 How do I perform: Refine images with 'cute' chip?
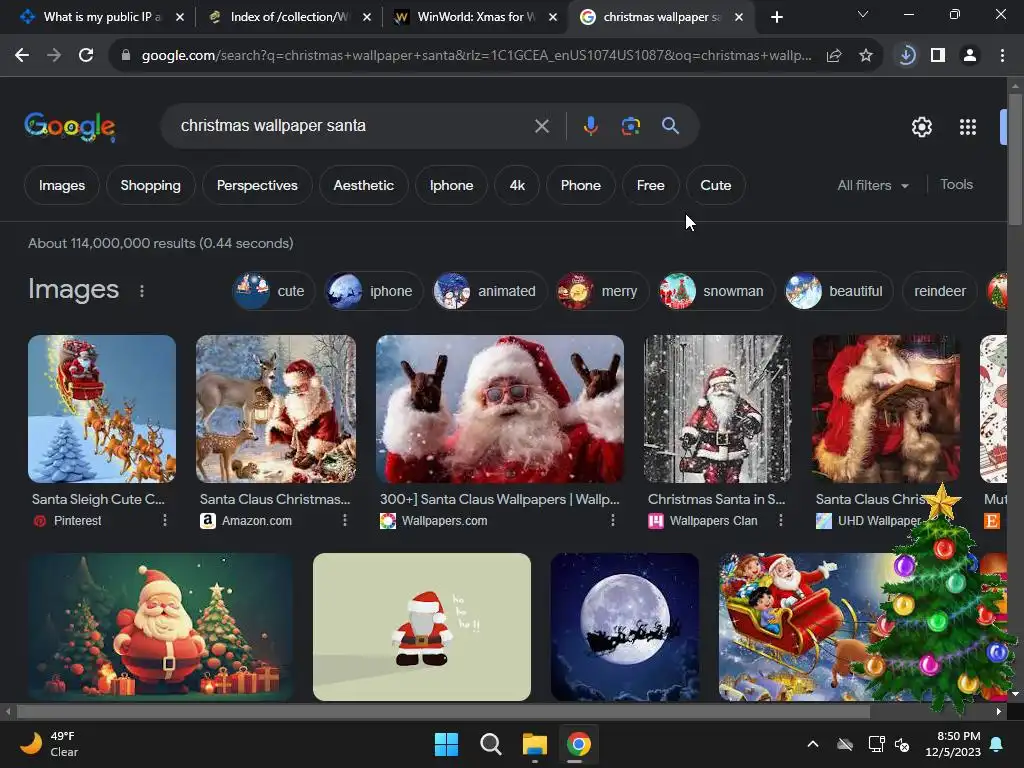click(x=273, y=291)
